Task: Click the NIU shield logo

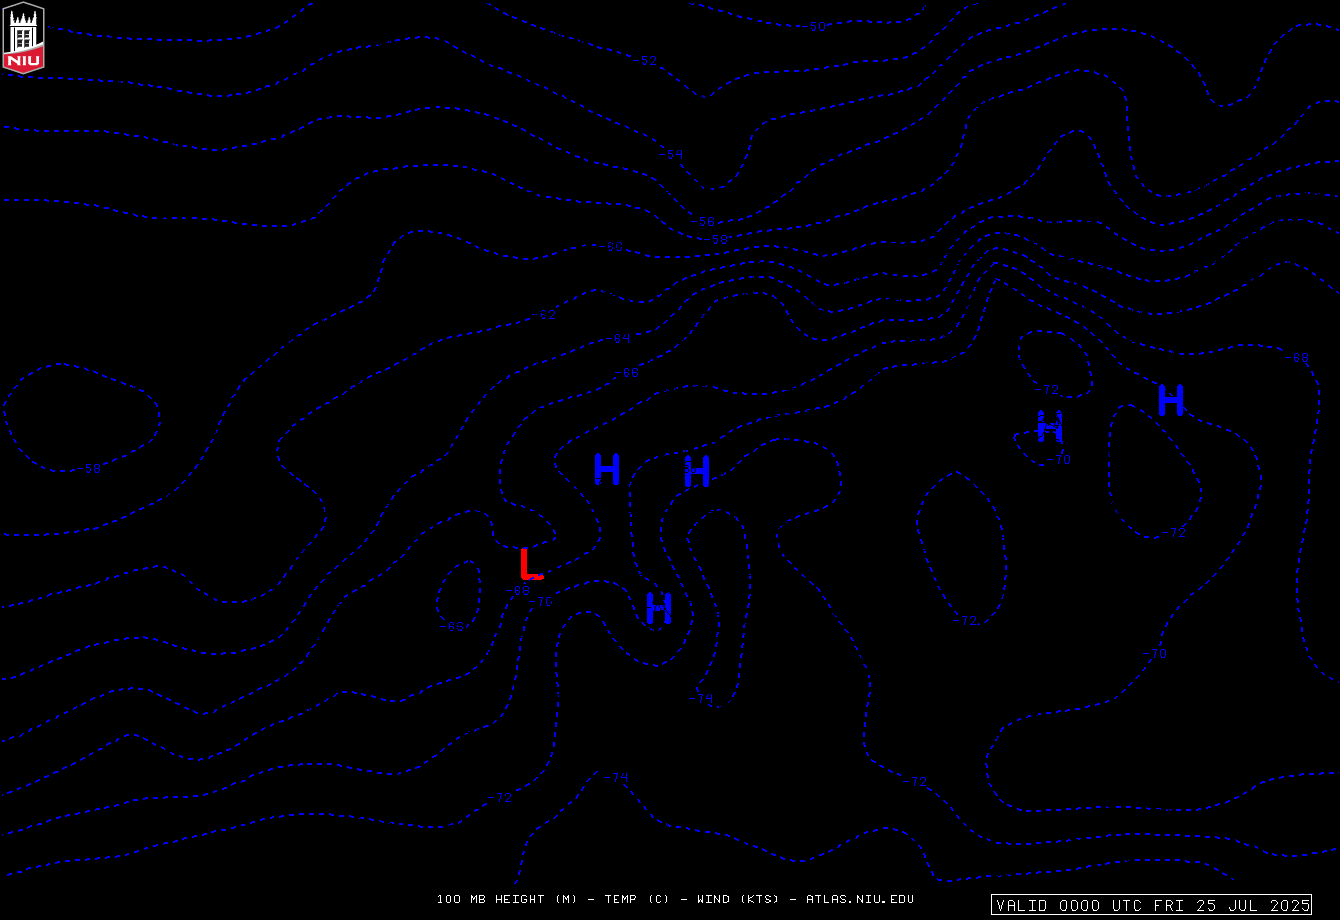Action: tap(24, 37)
